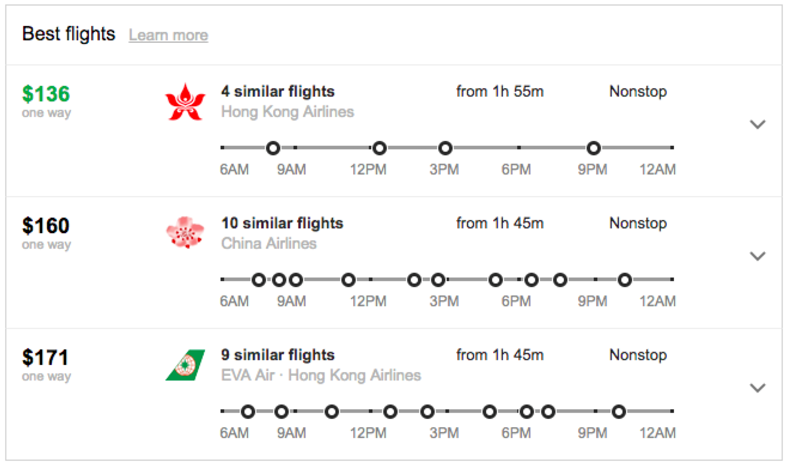Select the latest EVA Air departure marker
The height and width of the screenshot is (465, 787).
(619, 412)
